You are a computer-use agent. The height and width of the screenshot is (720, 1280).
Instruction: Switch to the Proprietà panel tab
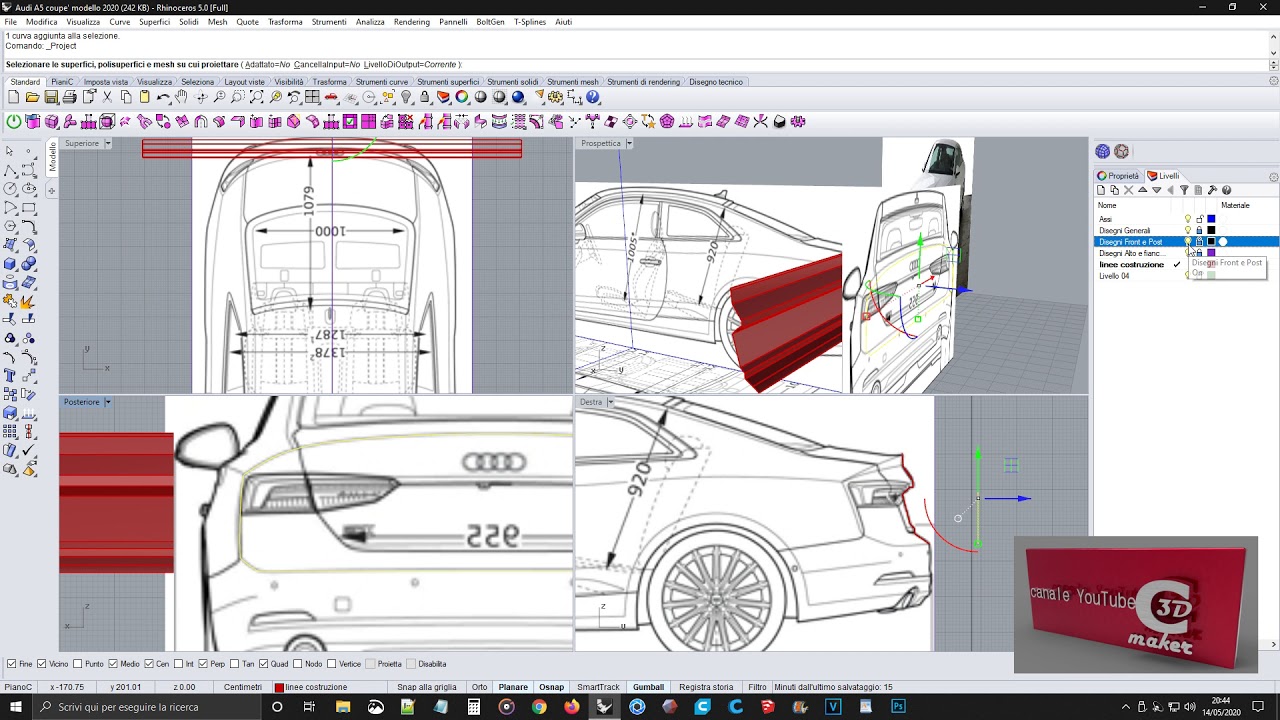[1118, 176]
